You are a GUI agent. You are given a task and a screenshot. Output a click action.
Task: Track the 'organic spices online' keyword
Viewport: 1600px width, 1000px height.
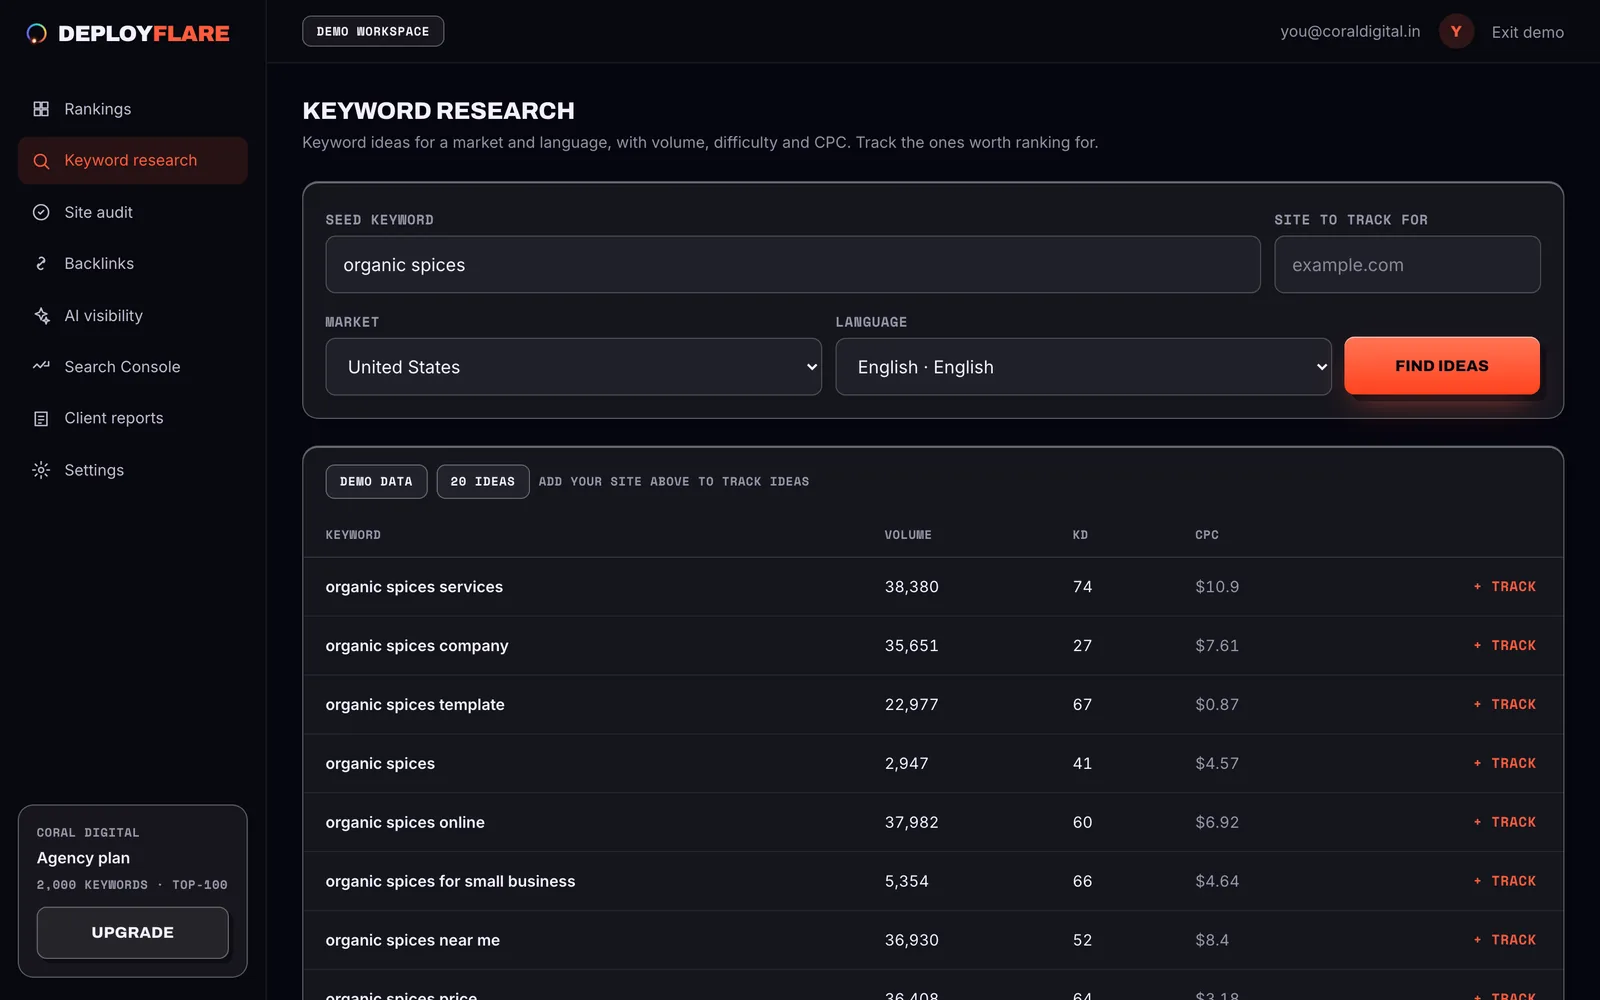[1505, 822]
